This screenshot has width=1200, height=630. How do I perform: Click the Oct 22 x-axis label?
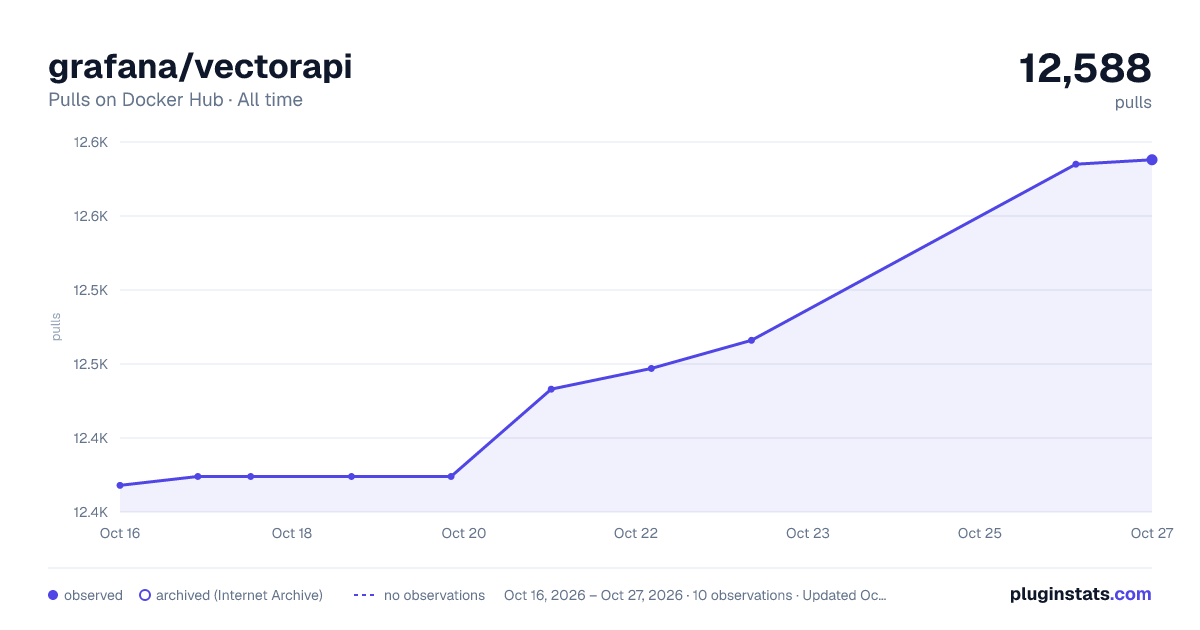pos(636,533)
